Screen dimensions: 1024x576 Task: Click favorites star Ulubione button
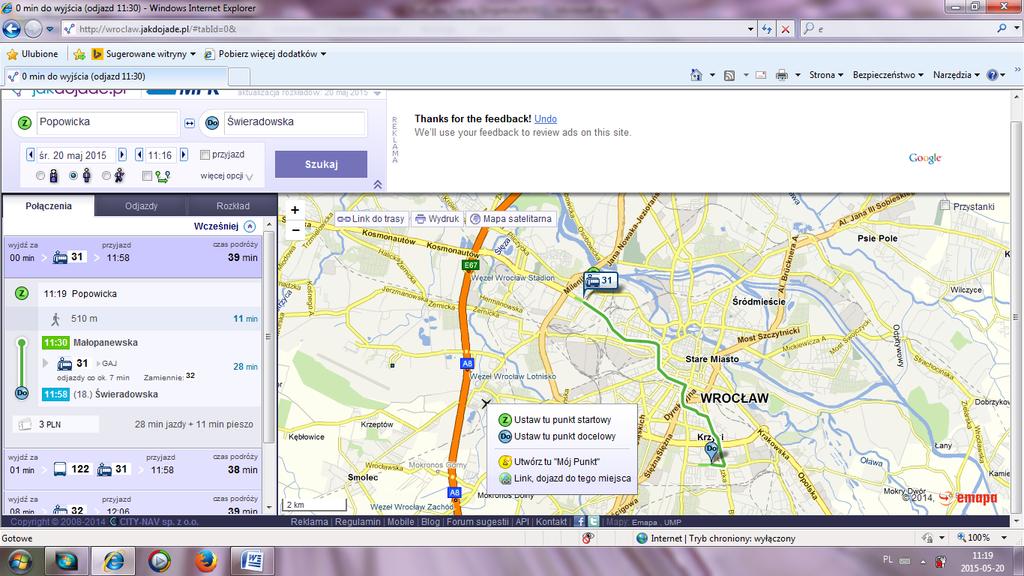point(32,54)
